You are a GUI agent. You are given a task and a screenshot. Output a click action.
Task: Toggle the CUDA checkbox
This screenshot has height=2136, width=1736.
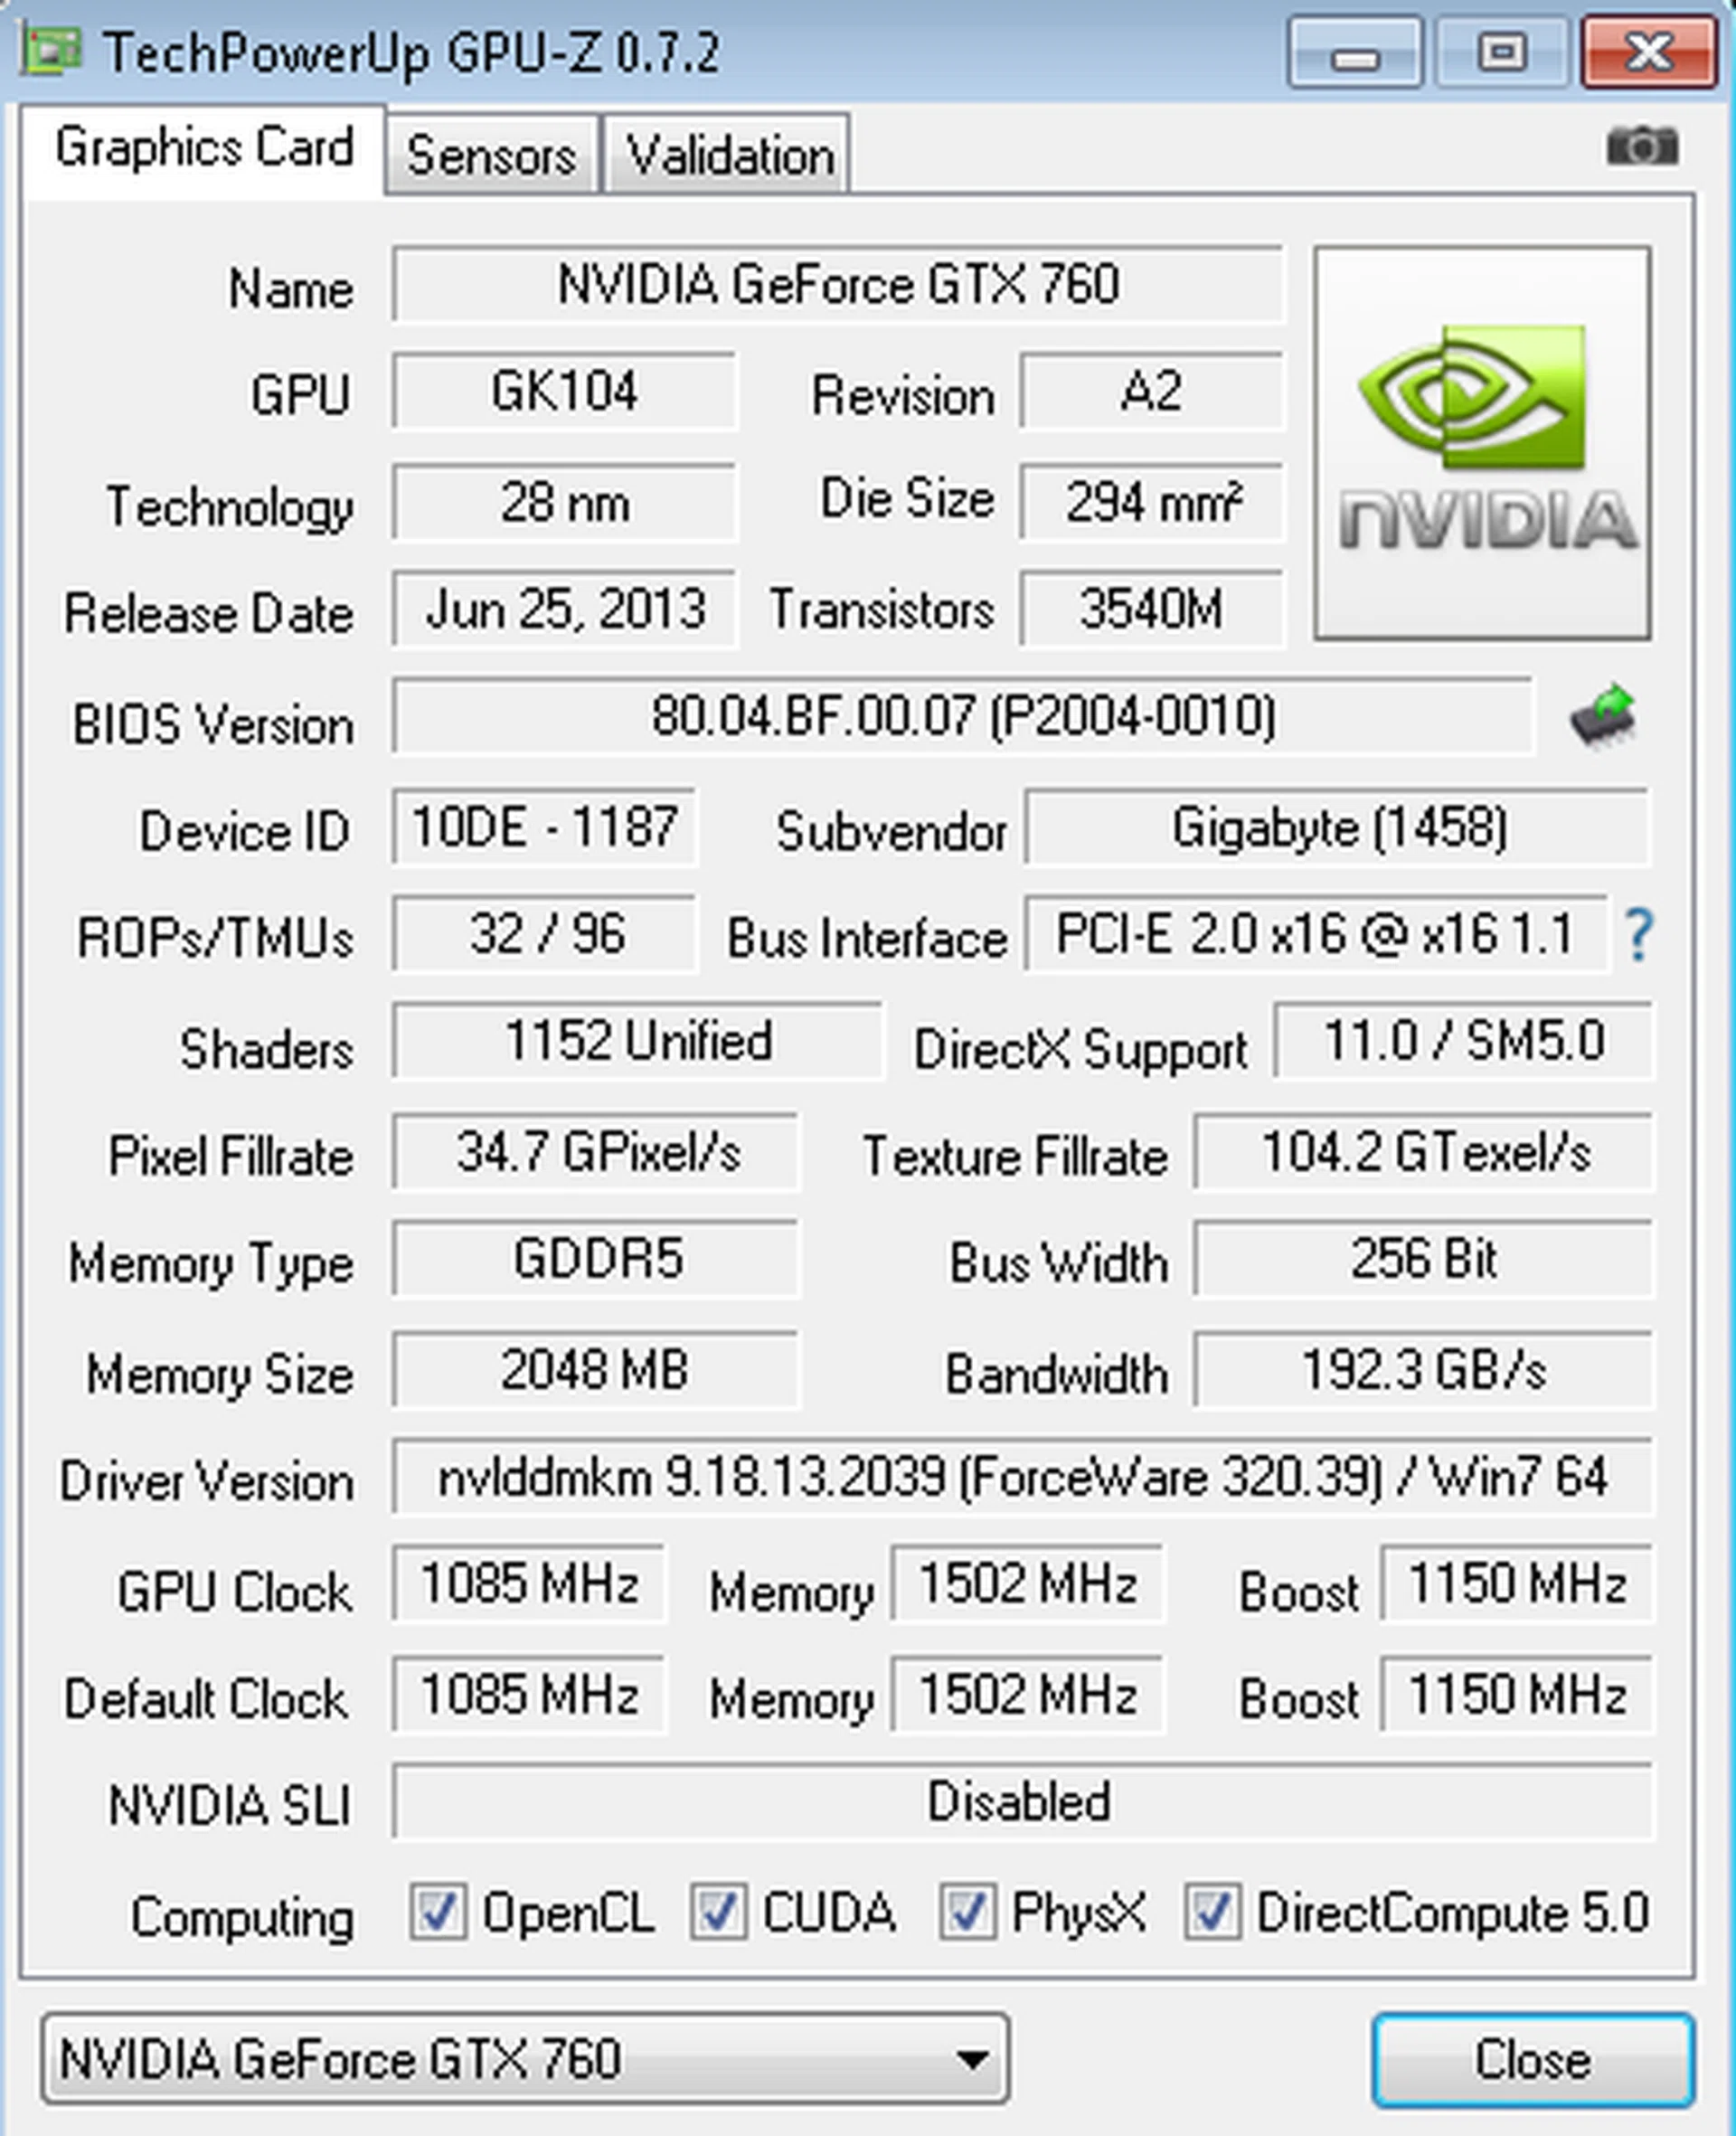click(718, 1911)
